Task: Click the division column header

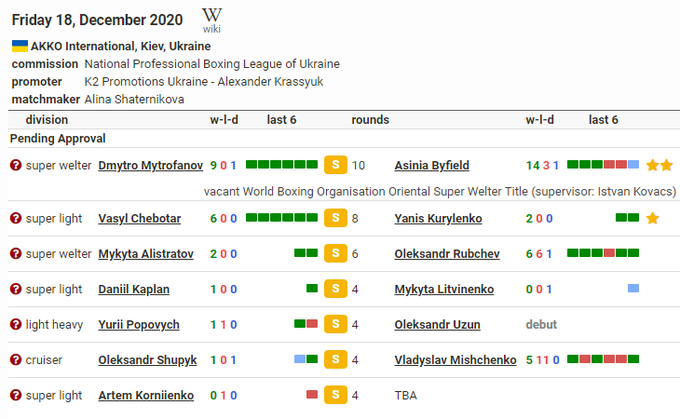Action: tap(47, 120)
